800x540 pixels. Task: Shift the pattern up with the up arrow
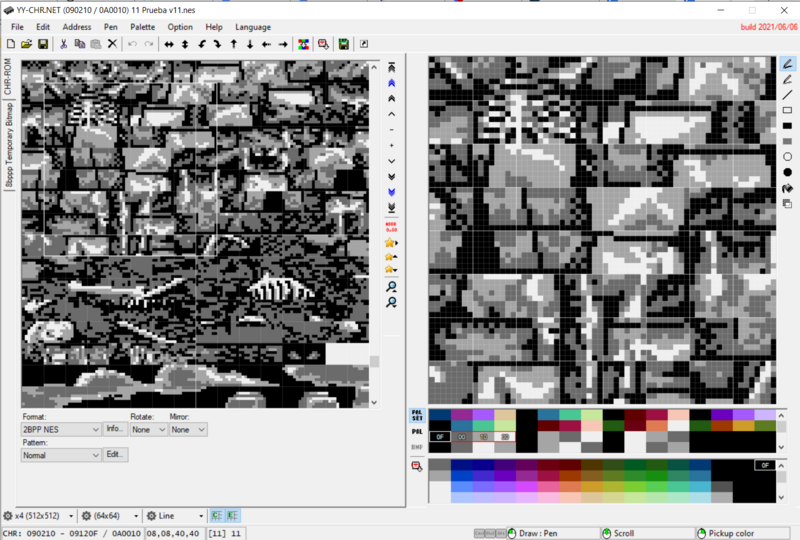click(234, 44)
